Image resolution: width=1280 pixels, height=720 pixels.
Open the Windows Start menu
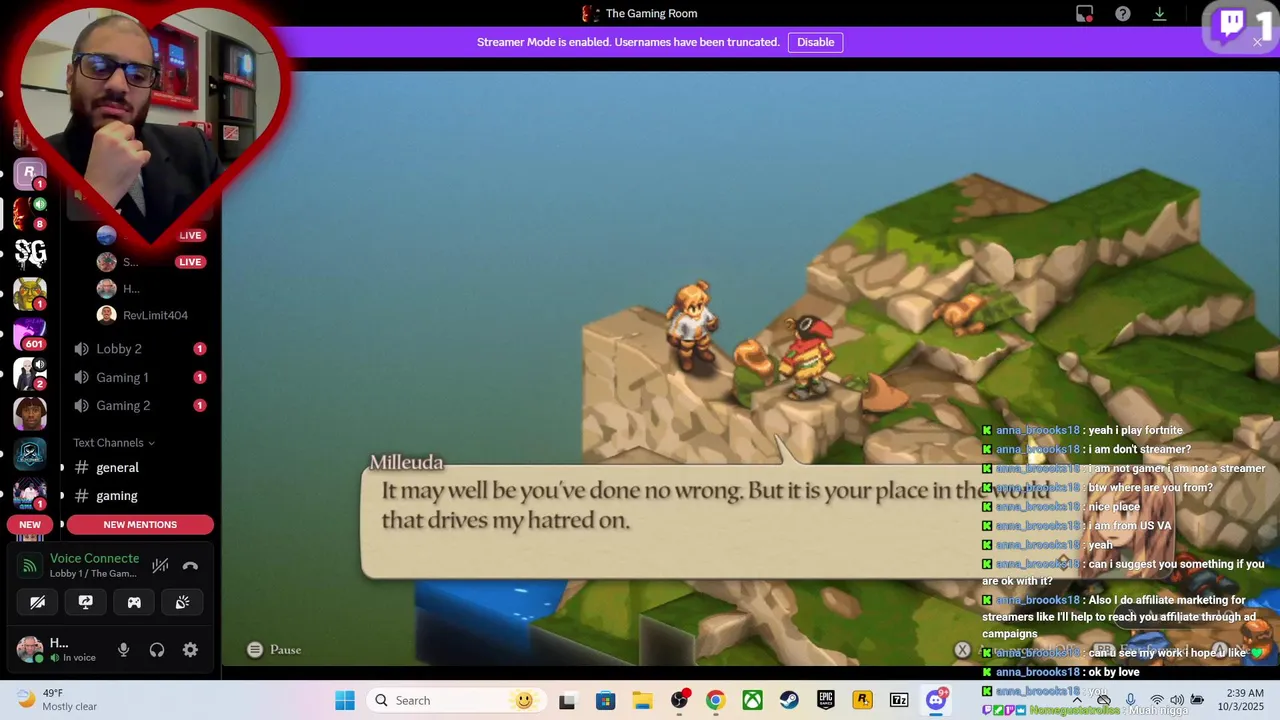(x=345, y=700)
